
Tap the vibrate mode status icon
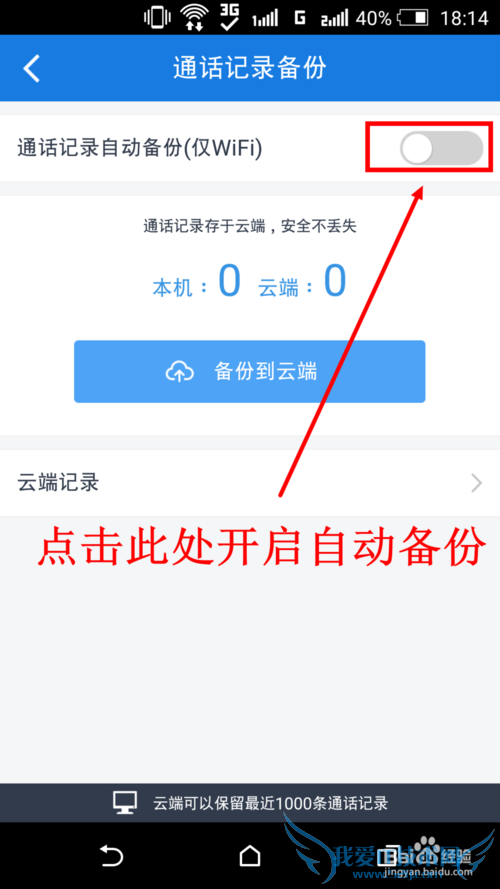point(157,17)
